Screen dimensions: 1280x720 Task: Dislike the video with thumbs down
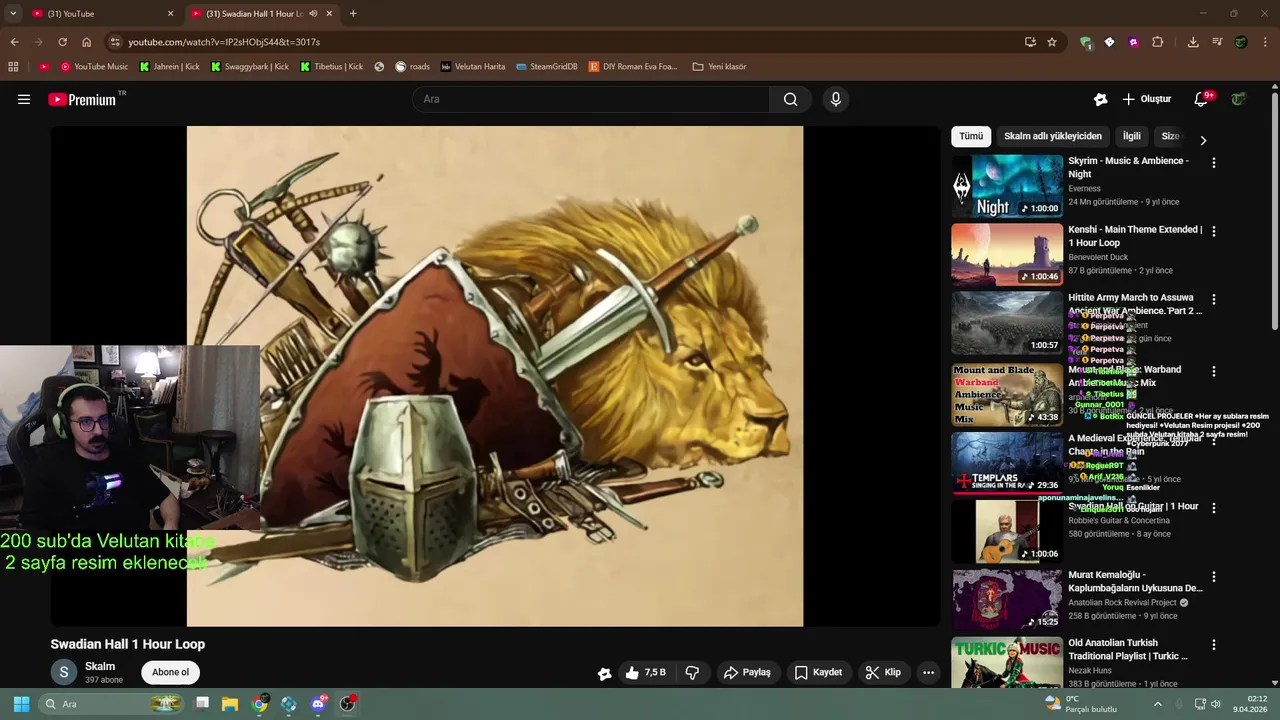(692, 673)
